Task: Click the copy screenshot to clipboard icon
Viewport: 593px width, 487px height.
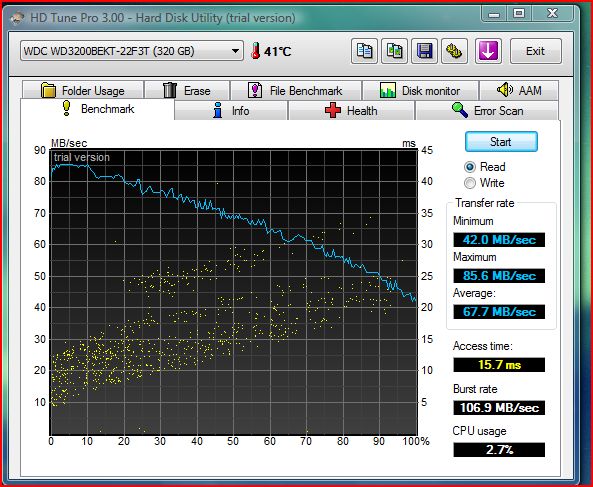Action: (x=394, y=51)
